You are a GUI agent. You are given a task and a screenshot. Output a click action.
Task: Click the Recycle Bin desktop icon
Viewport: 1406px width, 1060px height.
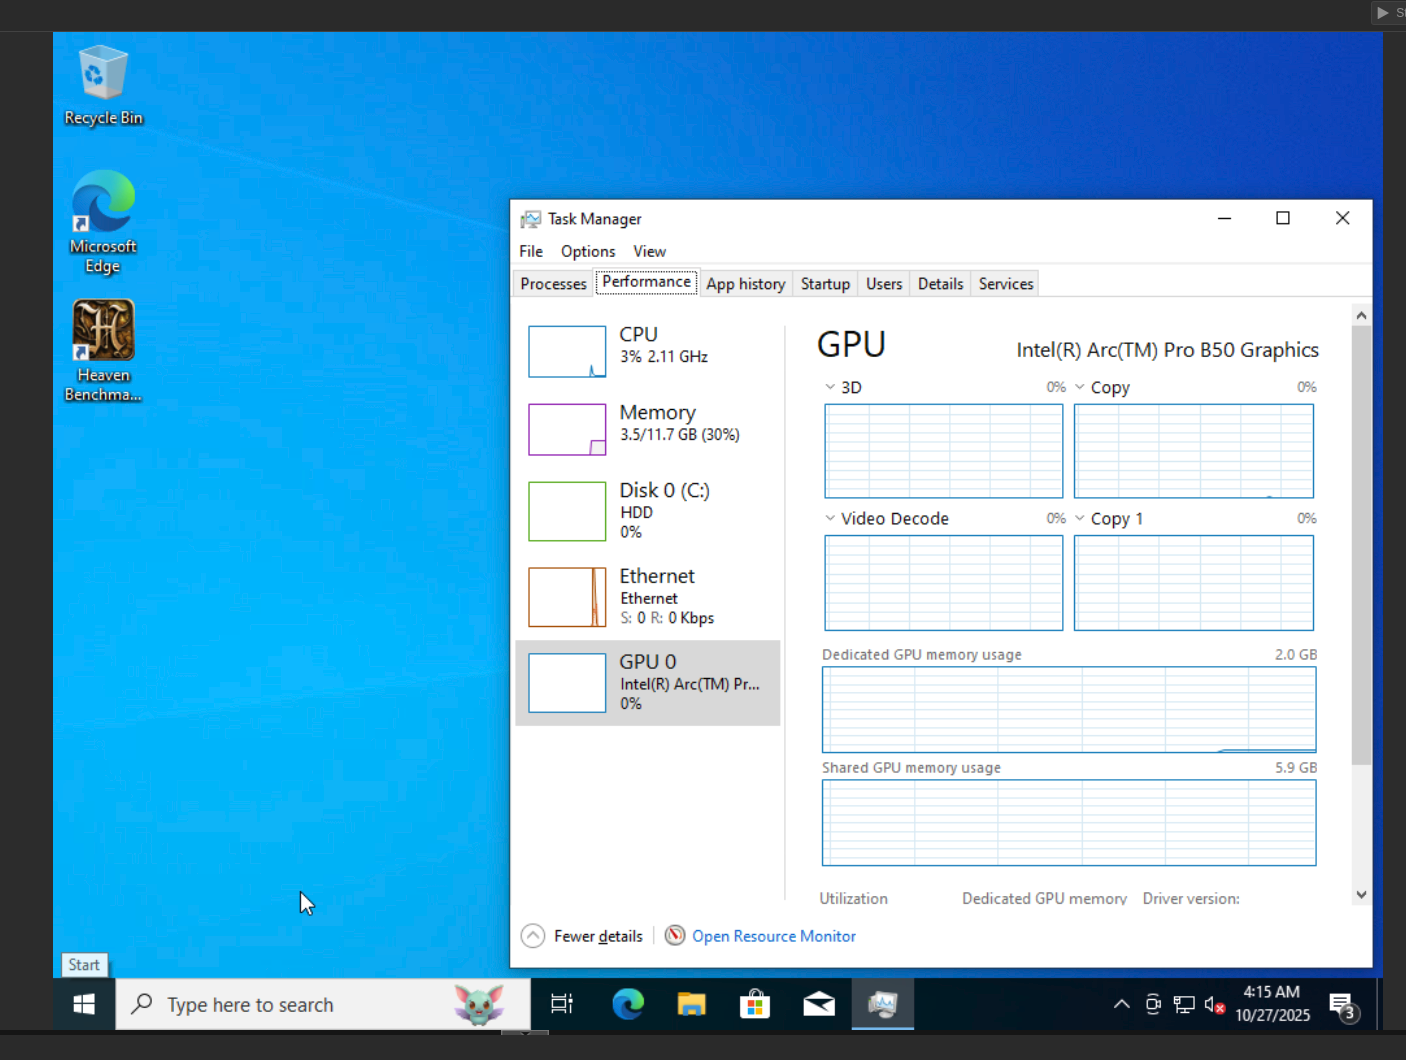click(x=103, y=86)
